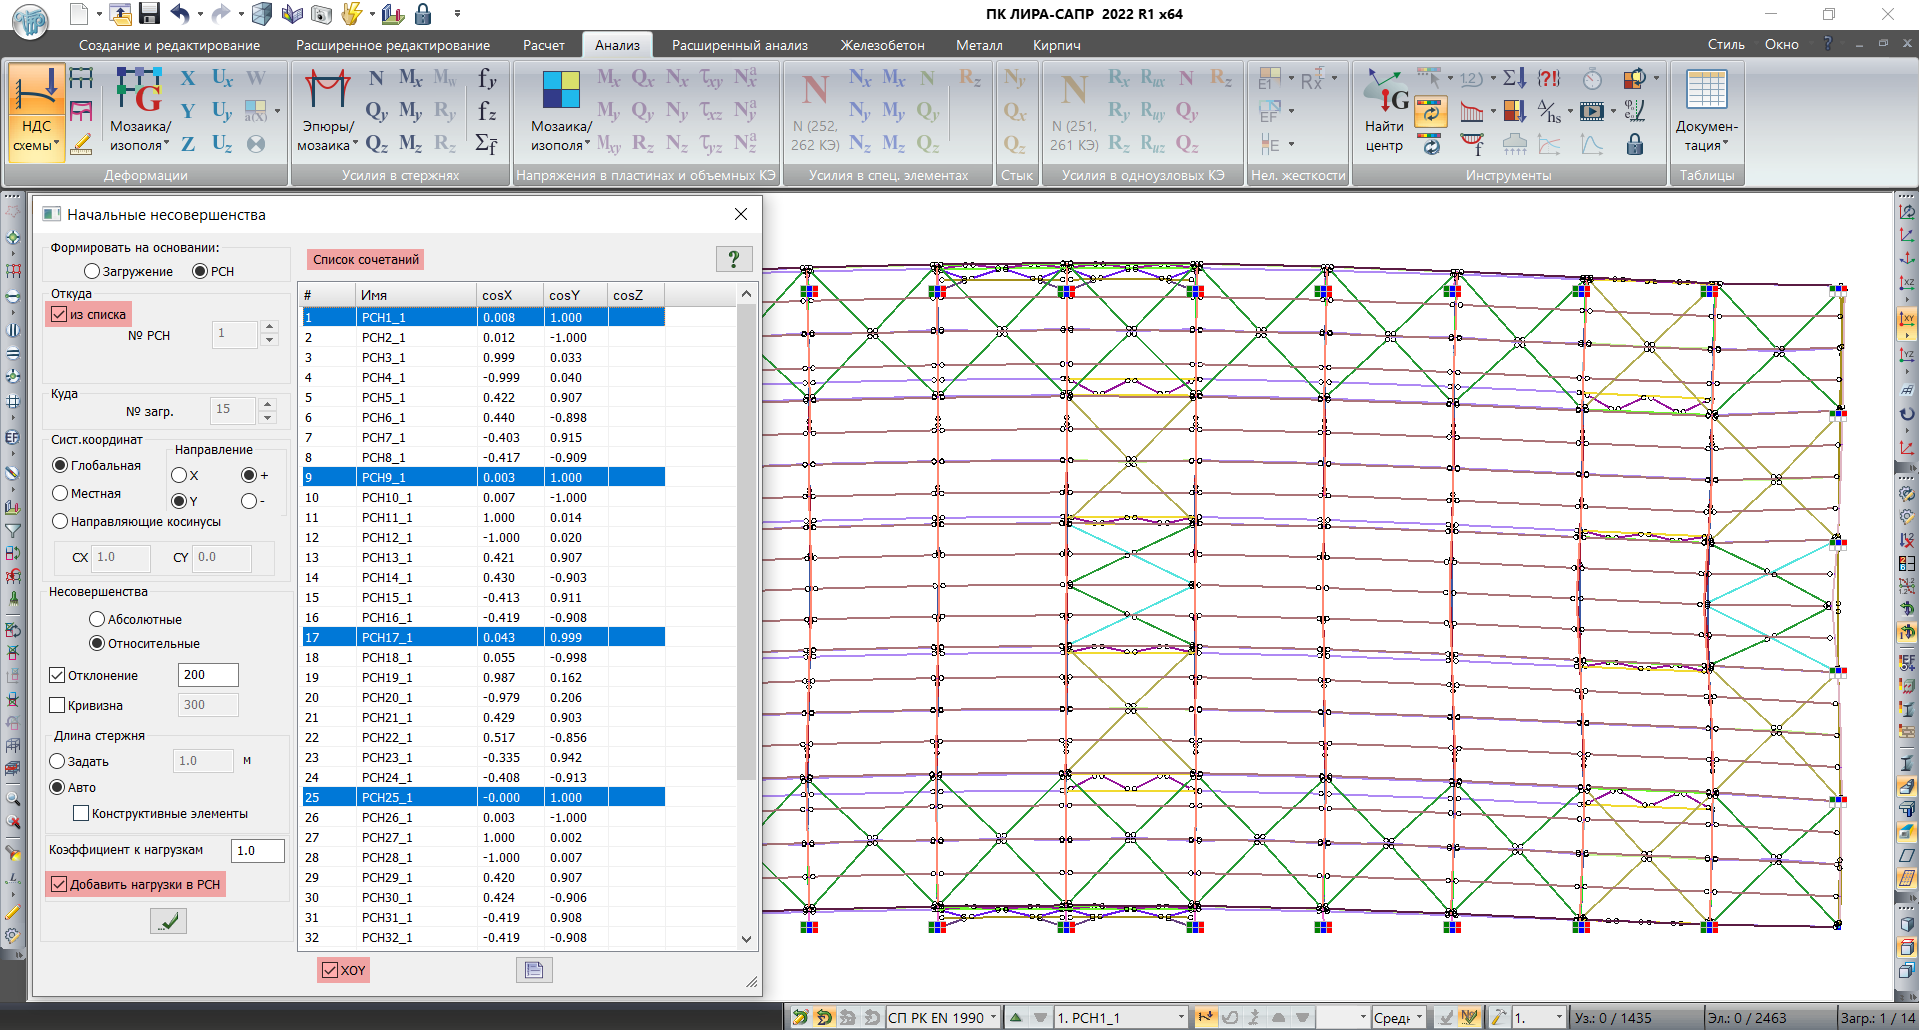This screenshot has height=1030, width=1919.
Task: Select the Загружение radio button
Action: 93,271
